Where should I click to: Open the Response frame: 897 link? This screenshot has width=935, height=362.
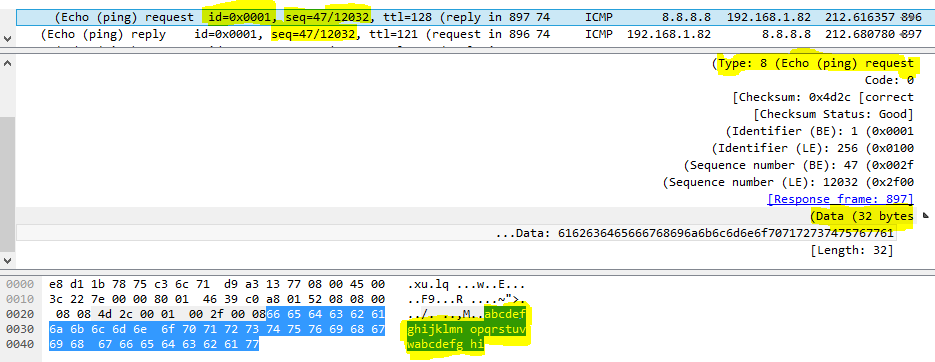[840, 199]
